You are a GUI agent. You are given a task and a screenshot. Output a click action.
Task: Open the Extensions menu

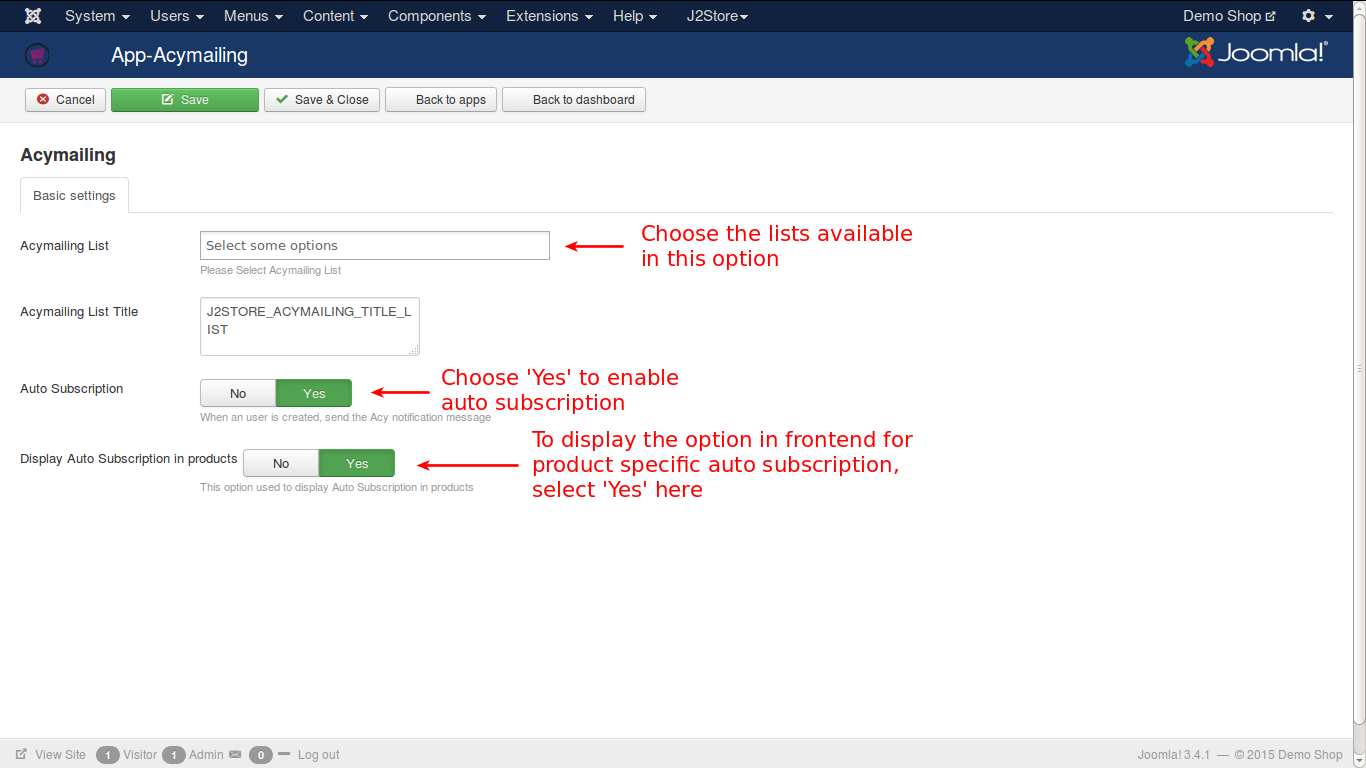549,16
